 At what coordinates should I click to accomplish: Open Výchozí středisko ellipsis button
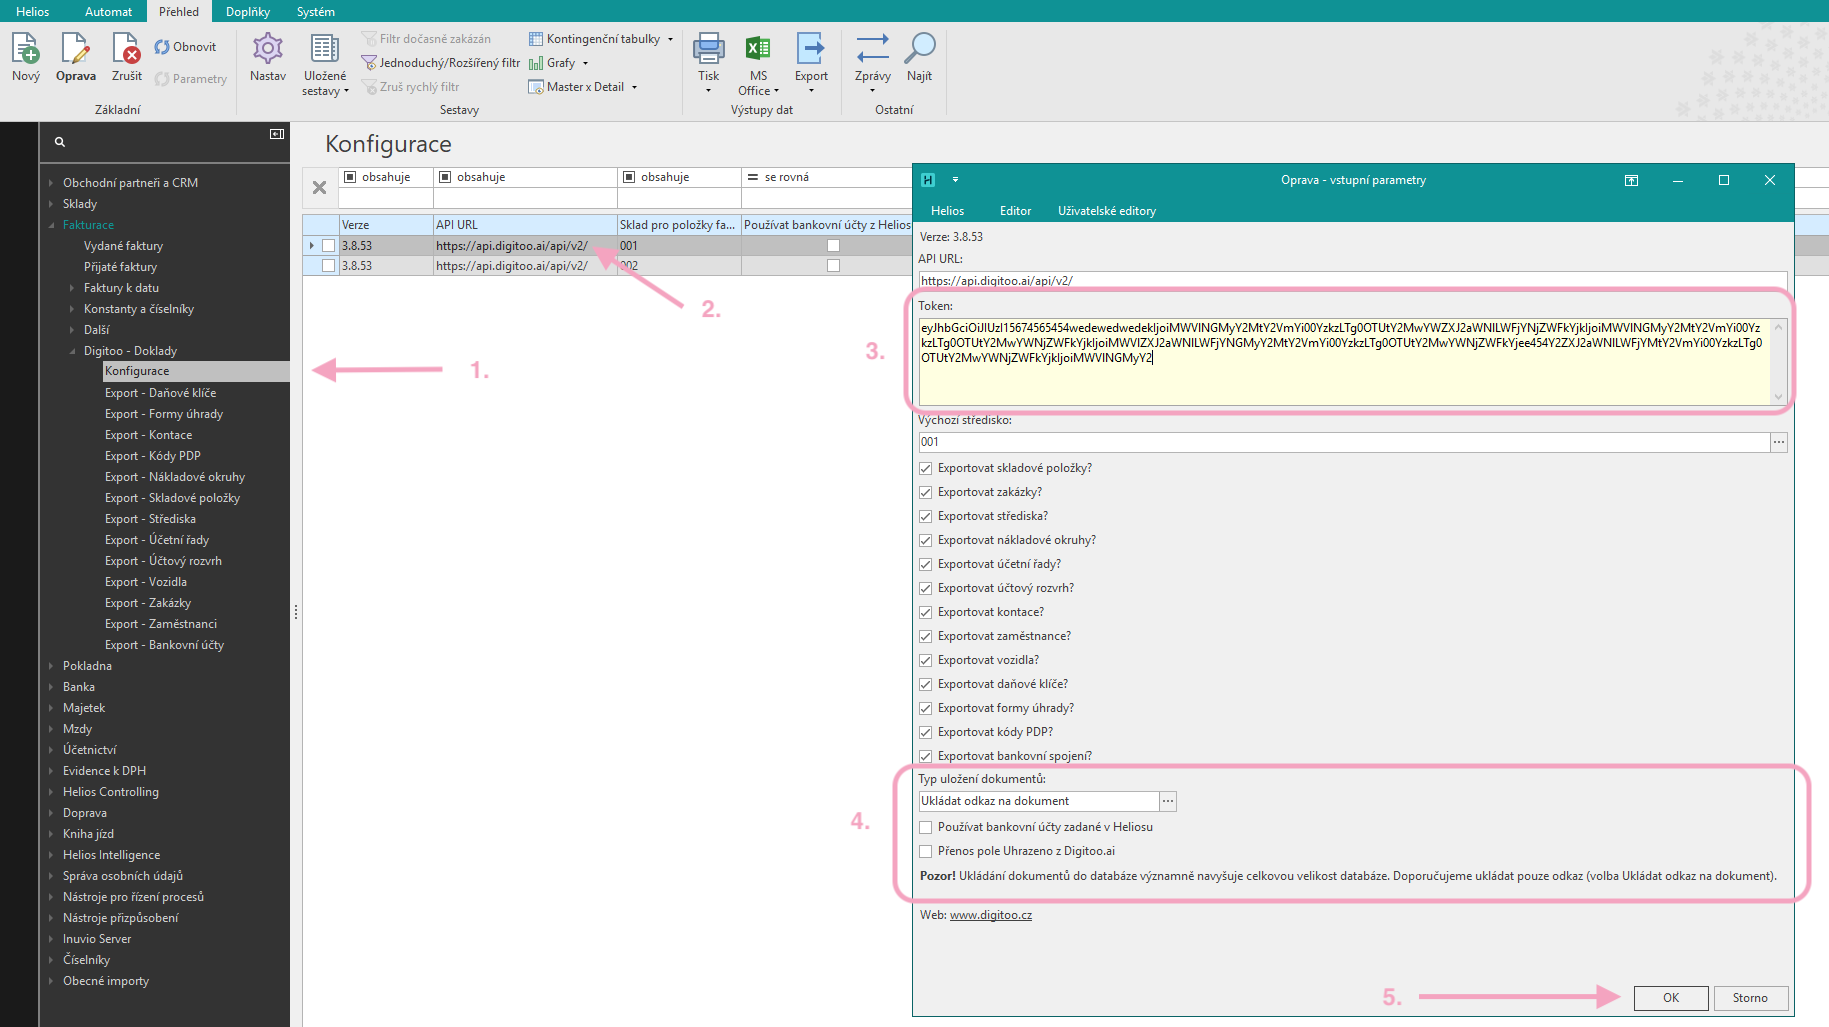point(1779,442)
